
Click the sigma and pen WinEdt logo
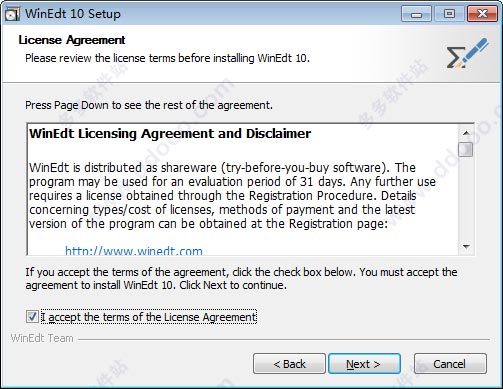[x=468, y=53]
